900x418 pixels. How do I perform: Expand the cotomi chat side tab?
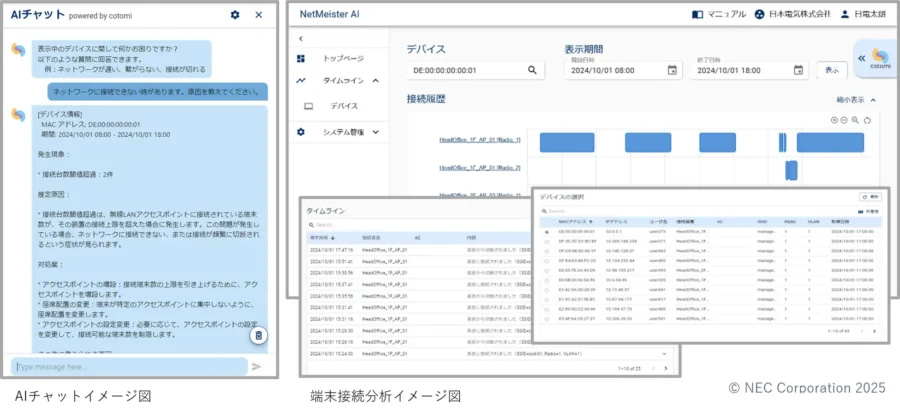click(875, 58)
